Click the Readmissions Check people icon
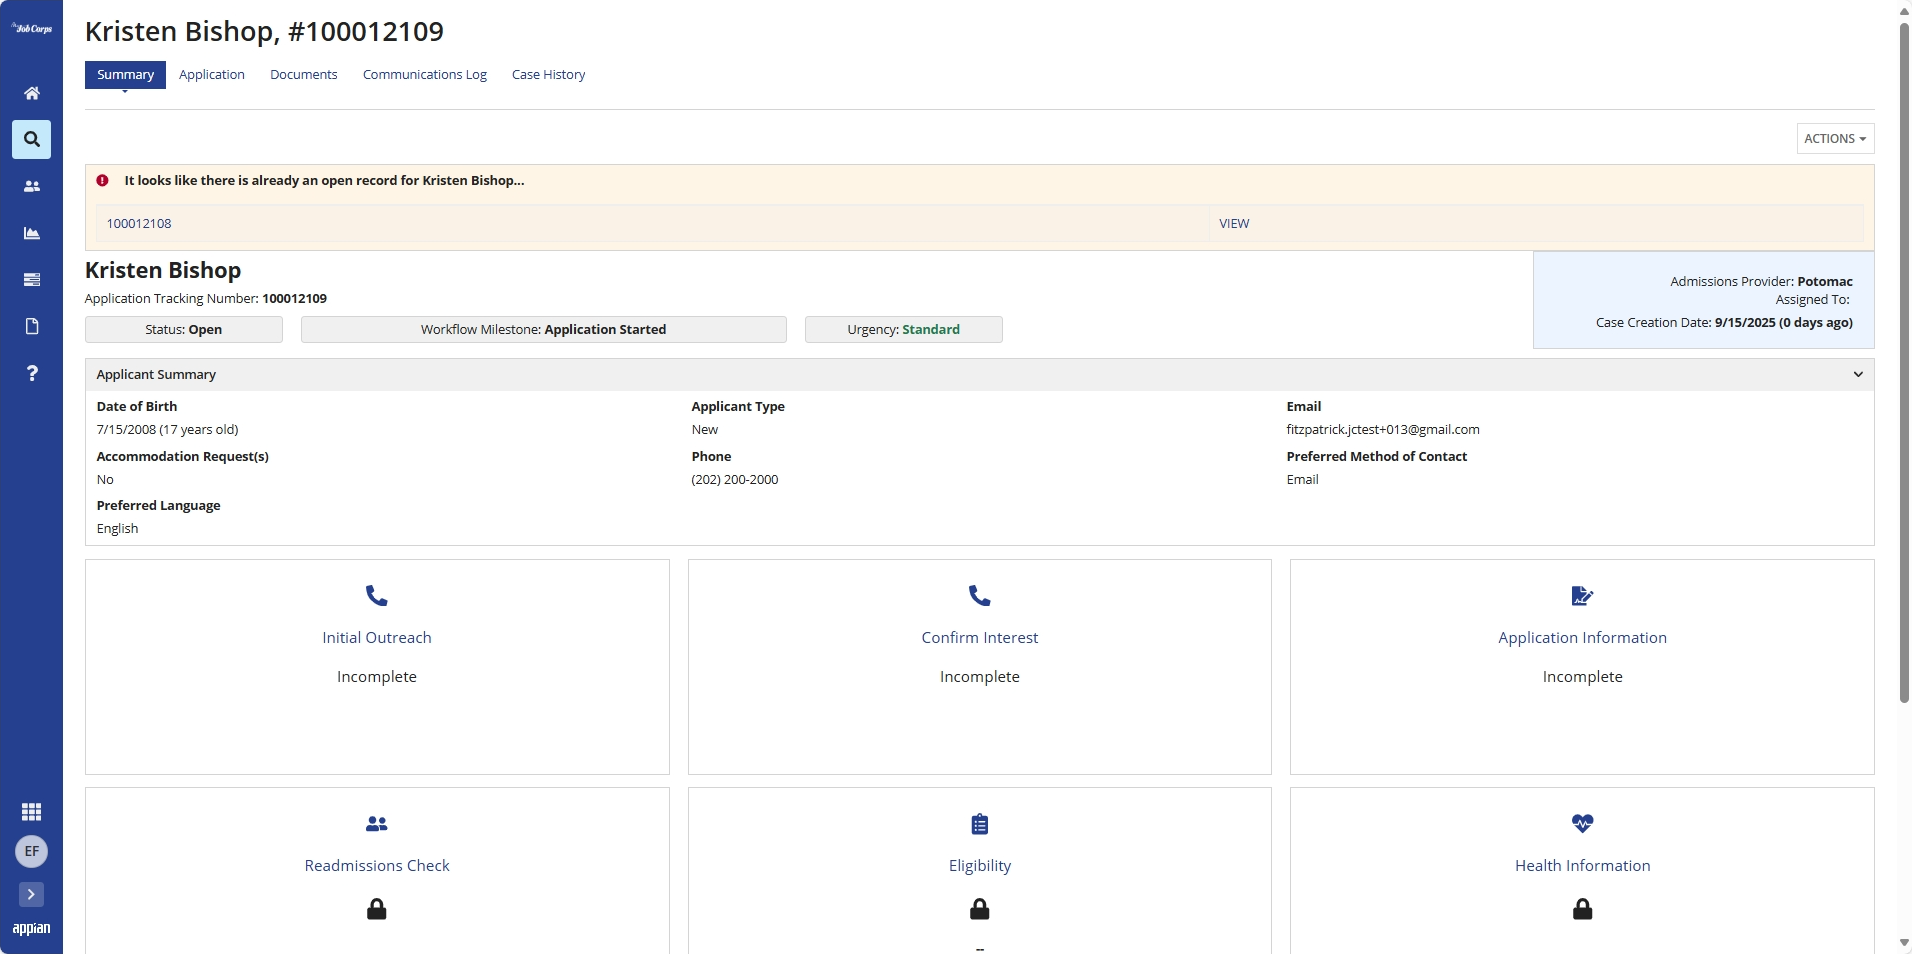The height and width of the screenshot is (954, 1912). click(377, 824)
